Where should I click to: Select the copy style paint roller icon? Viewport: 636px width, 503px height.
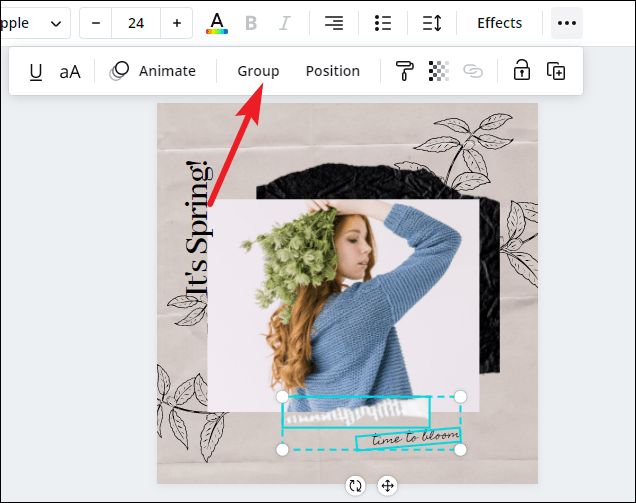[404, 71]
